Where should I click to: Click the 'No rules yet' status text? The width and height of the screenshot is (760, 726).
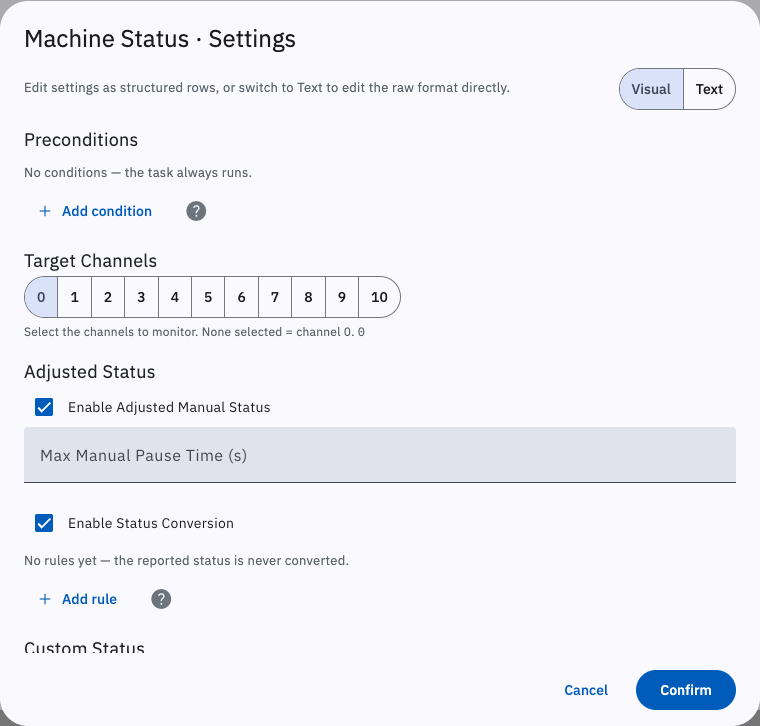click(187, 561)
